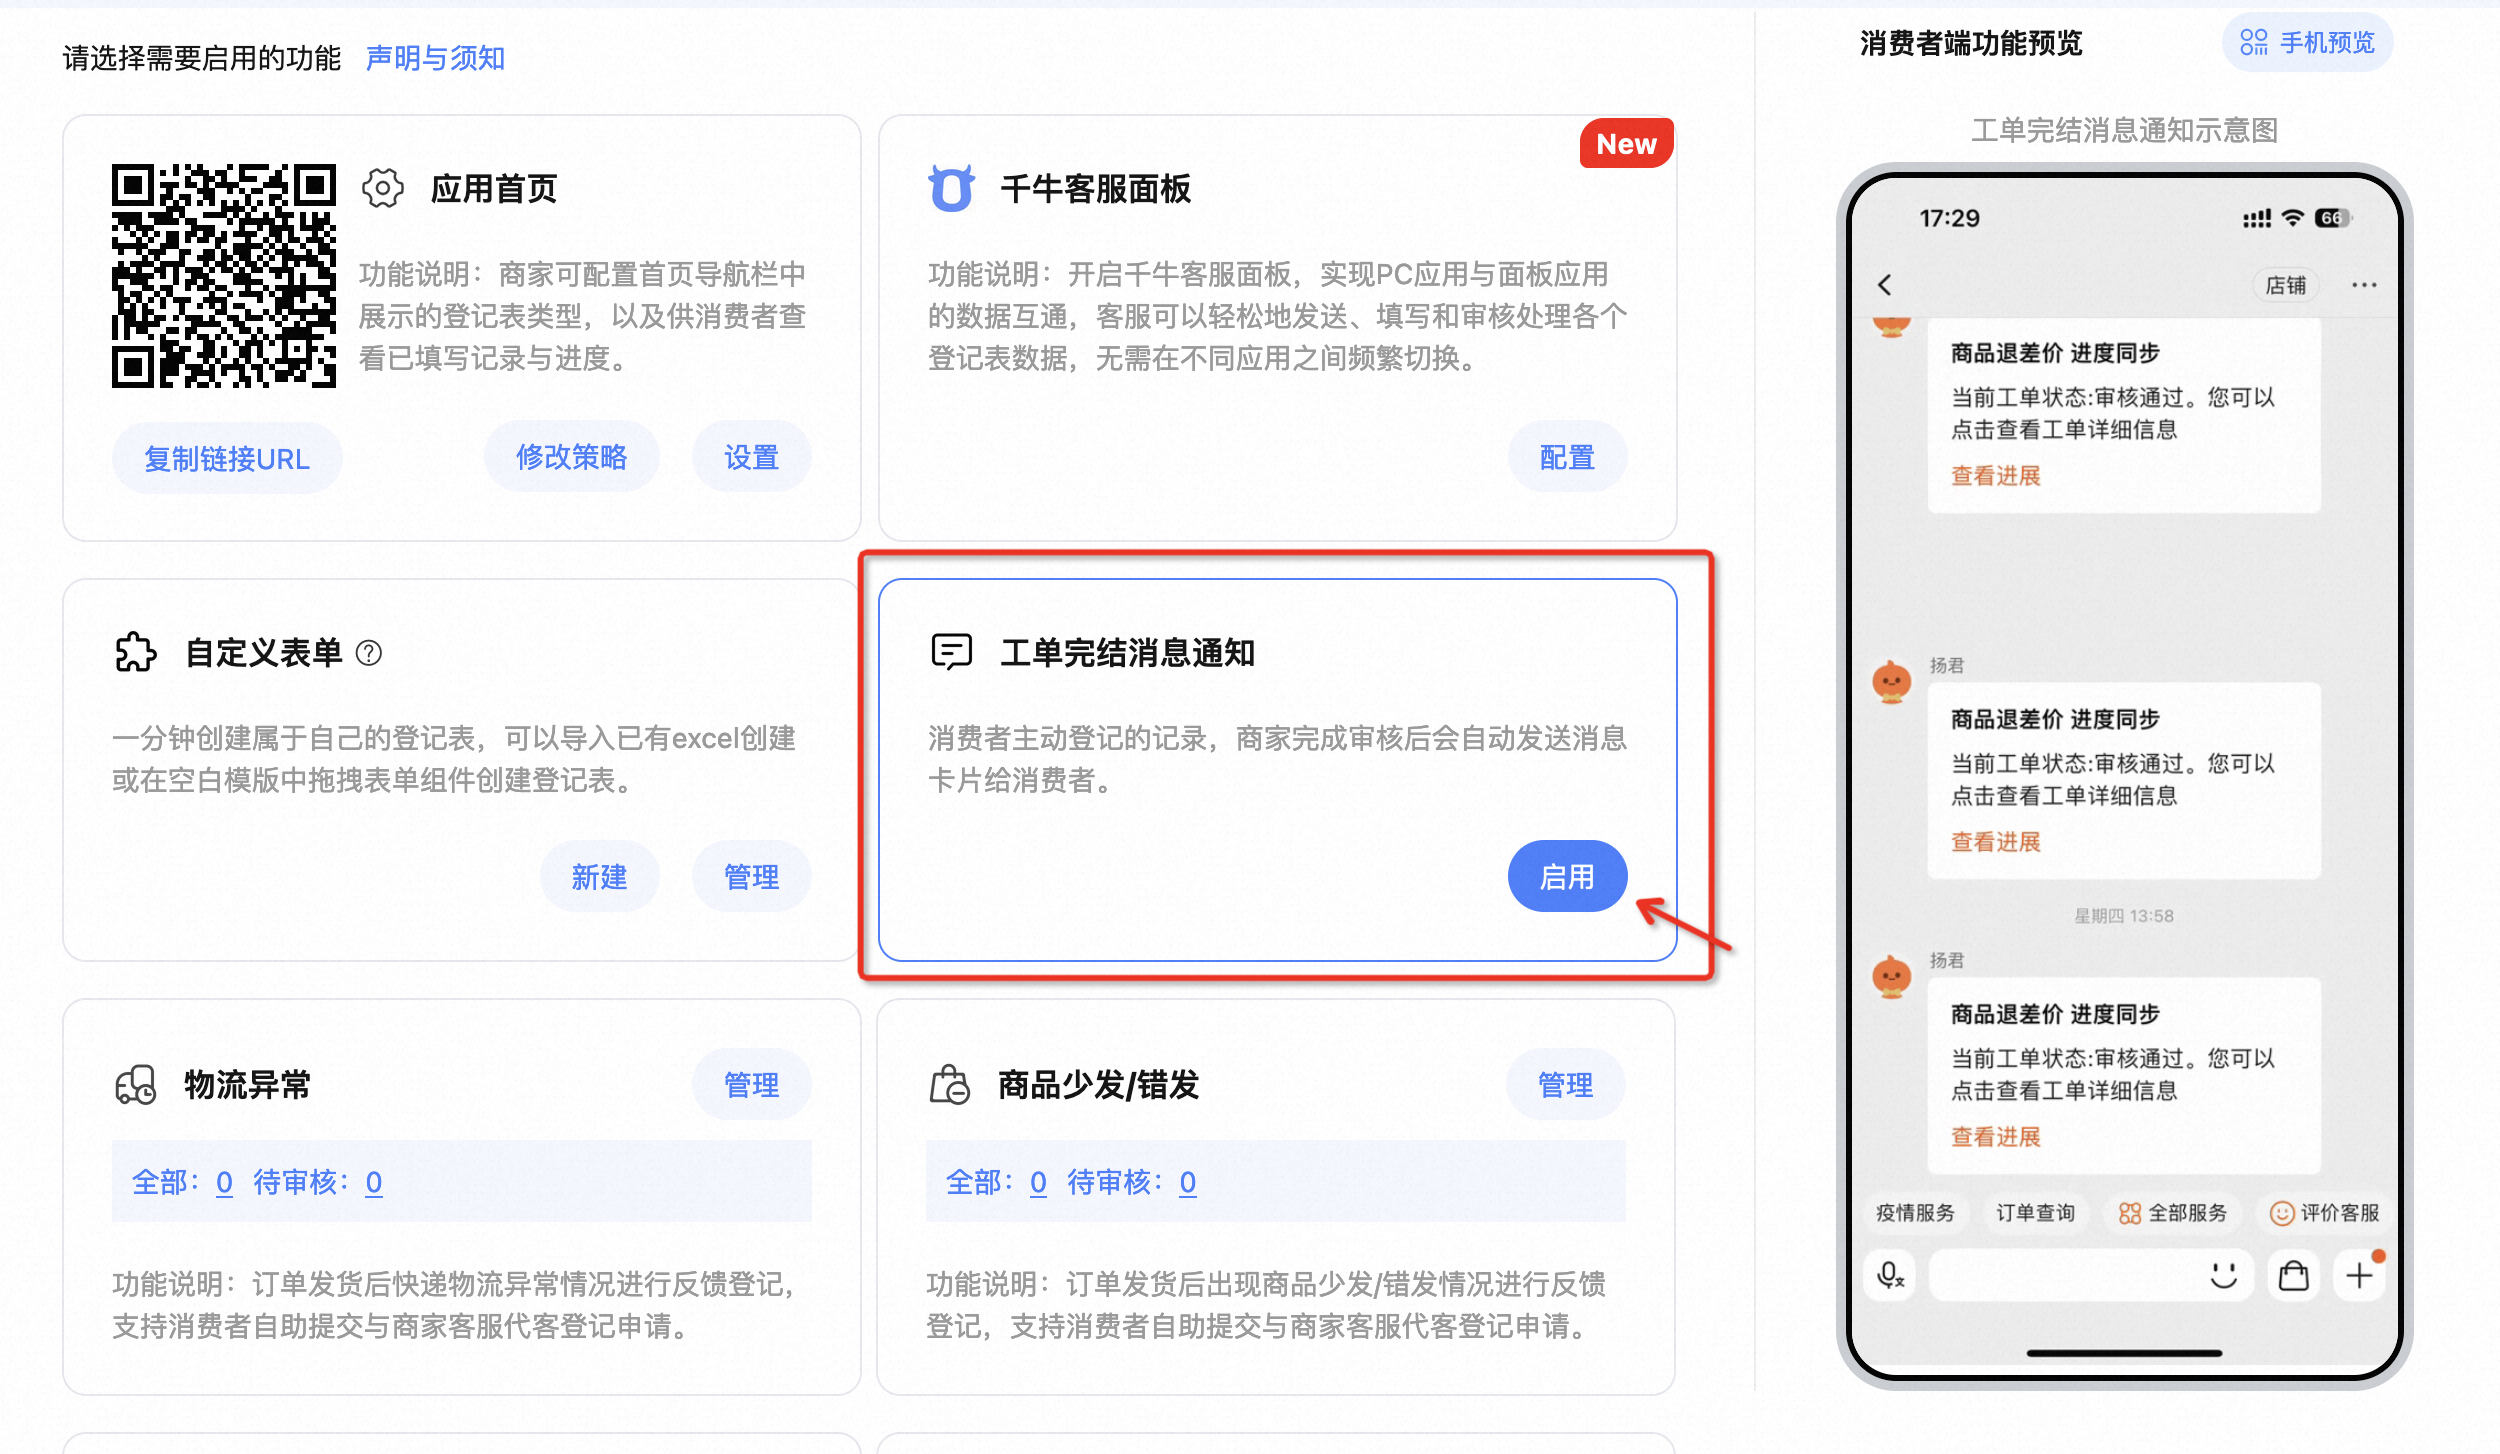Viewport: 2500px width, 1454px height.
Task: Click 复制链接URL button
Action: (x=227, y=458)
